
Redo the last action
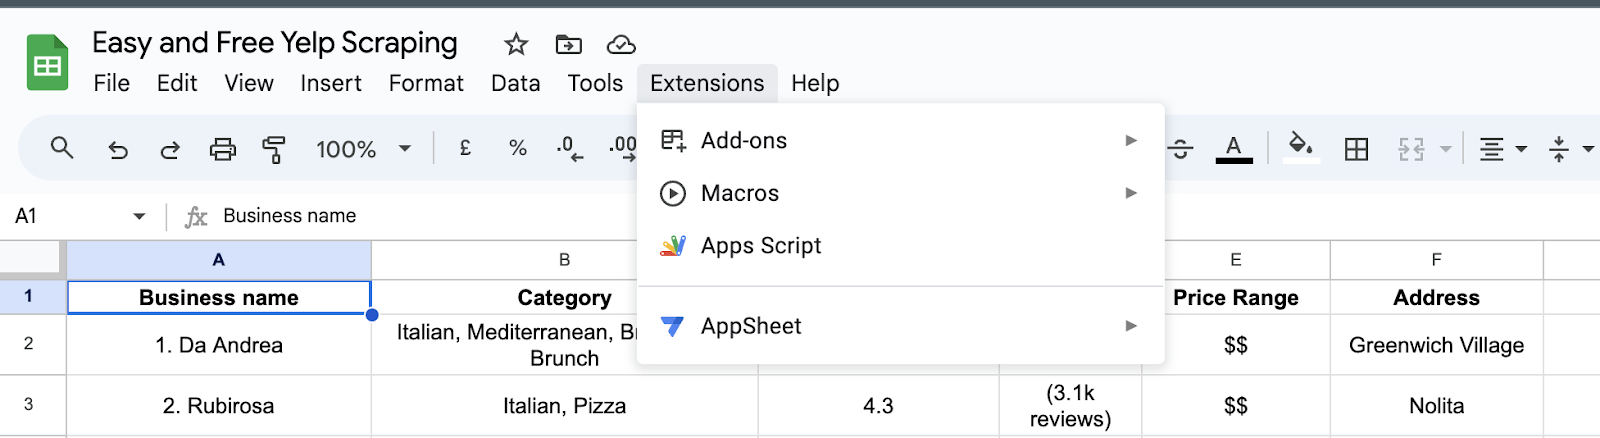(170, 150)
